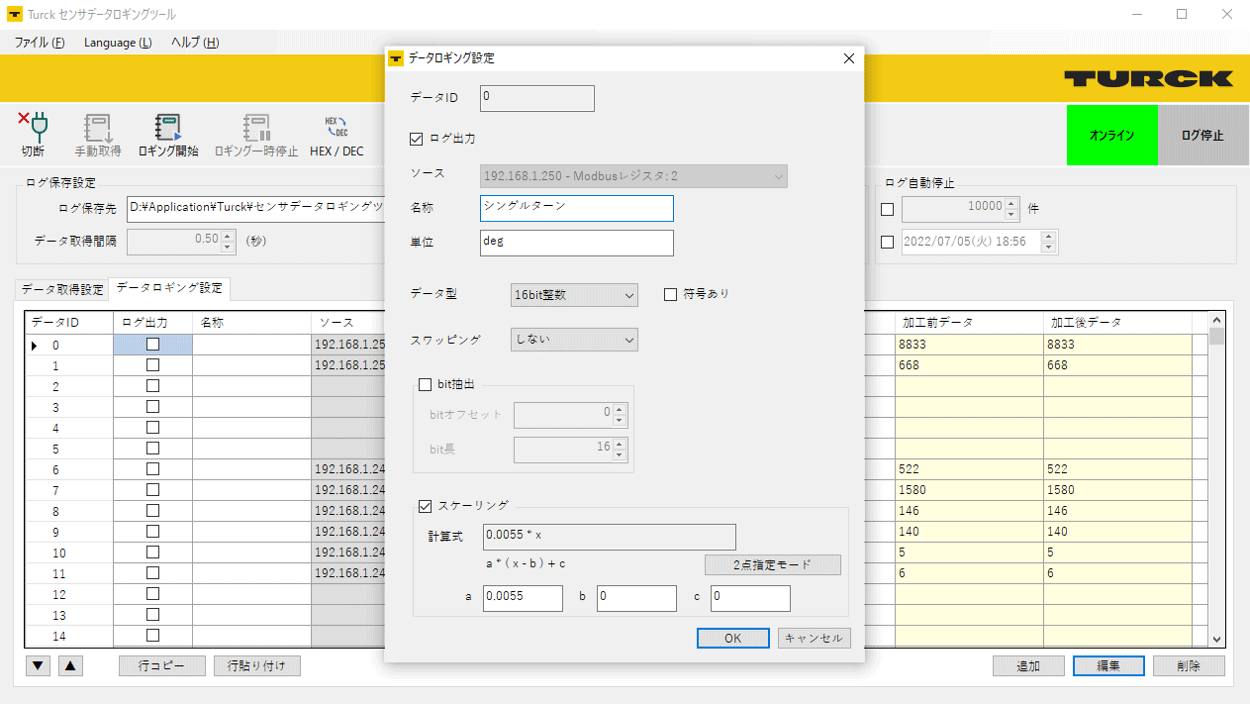Viewport: 1250px width, 704px height.
Task: Click the coefficient c input field
Action: click(751, 598)
